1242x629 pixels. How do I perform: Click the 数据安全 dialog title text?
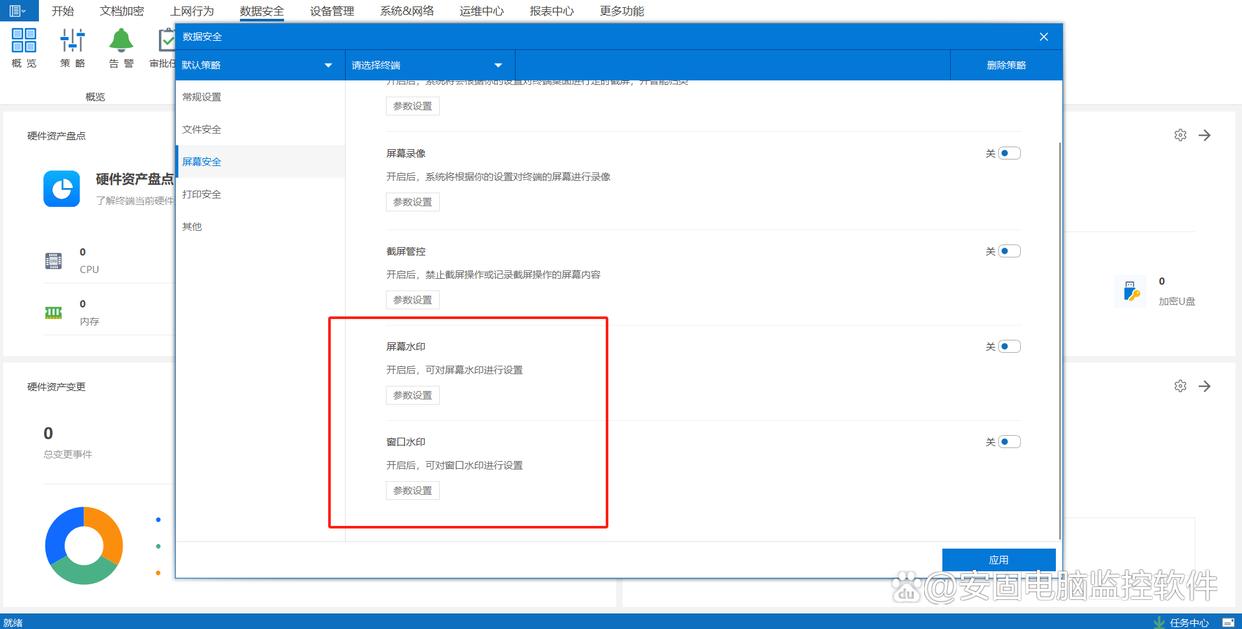pos(202,36)
